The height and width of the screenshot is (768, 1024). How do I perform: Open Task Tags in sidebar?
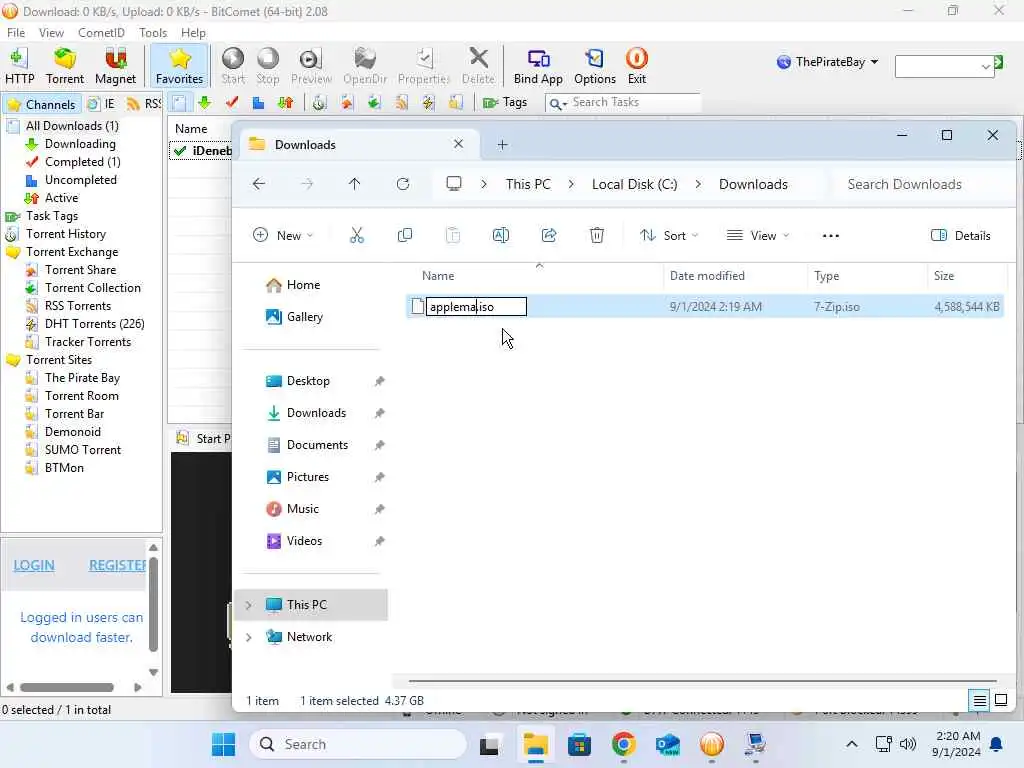coord(52,216)
